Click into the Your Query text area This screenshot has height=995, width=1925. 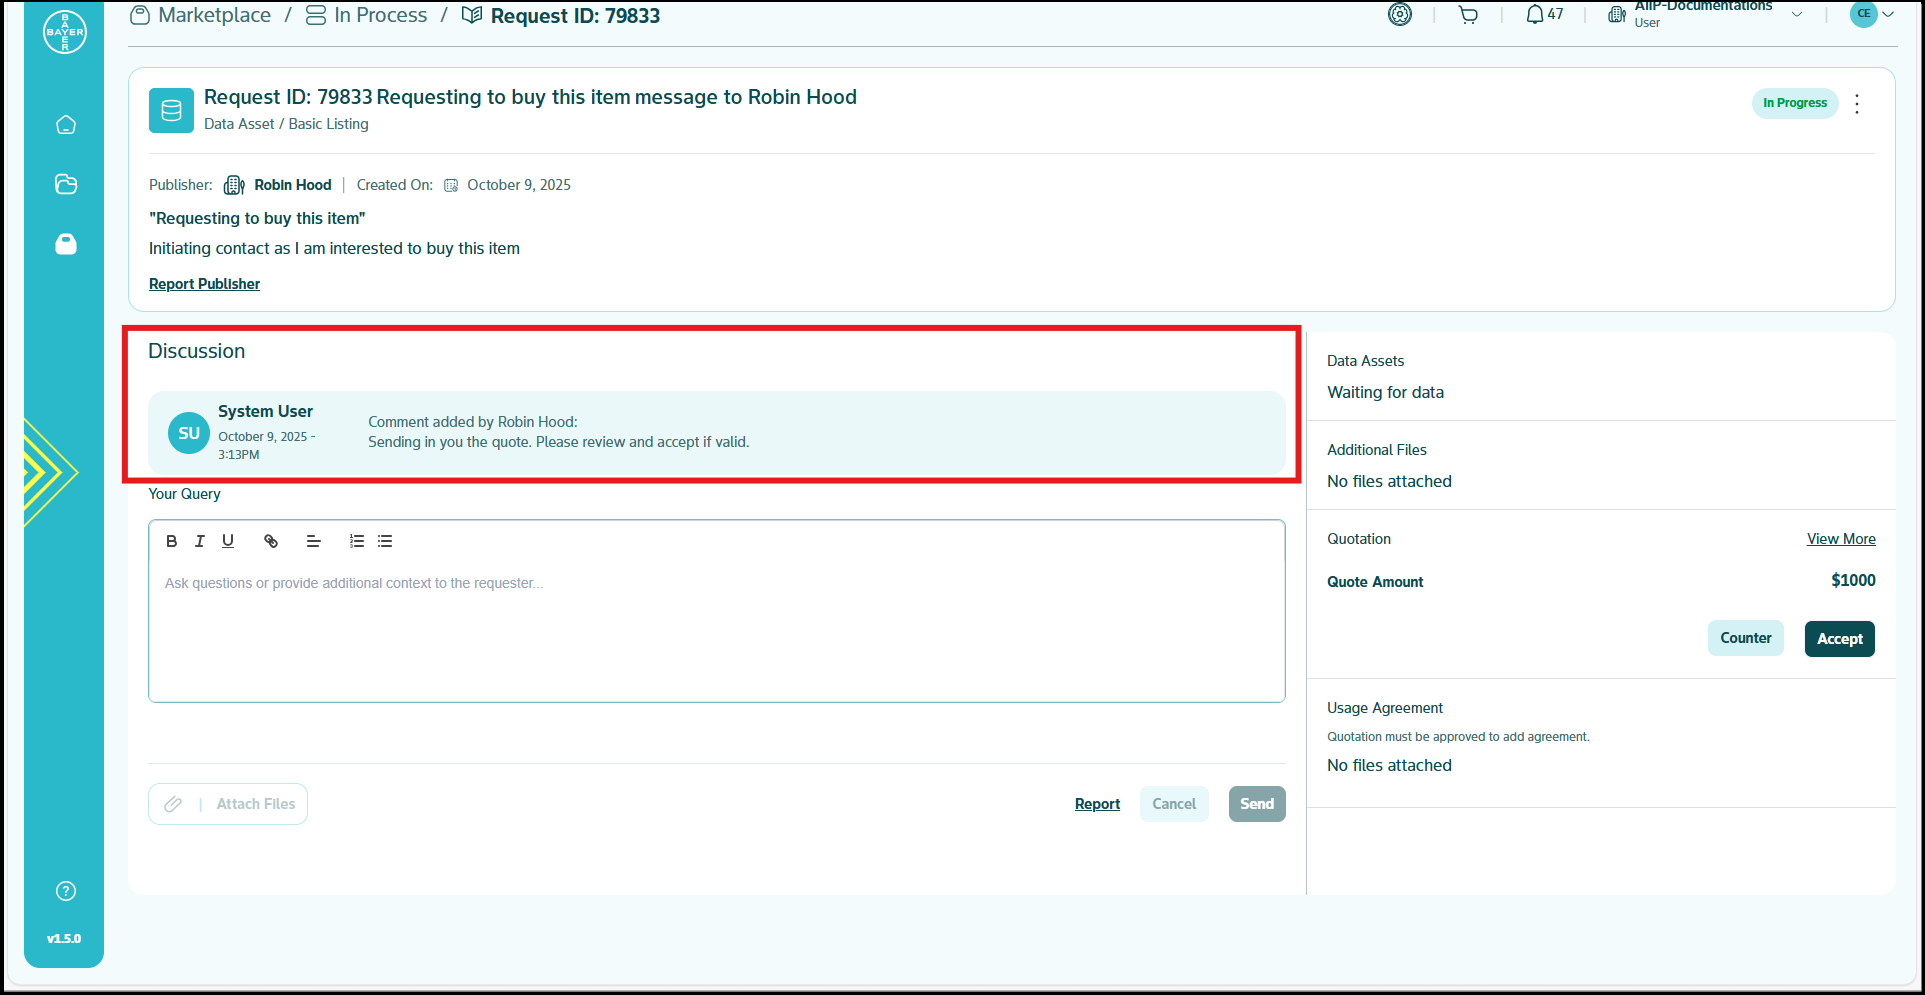716,630
